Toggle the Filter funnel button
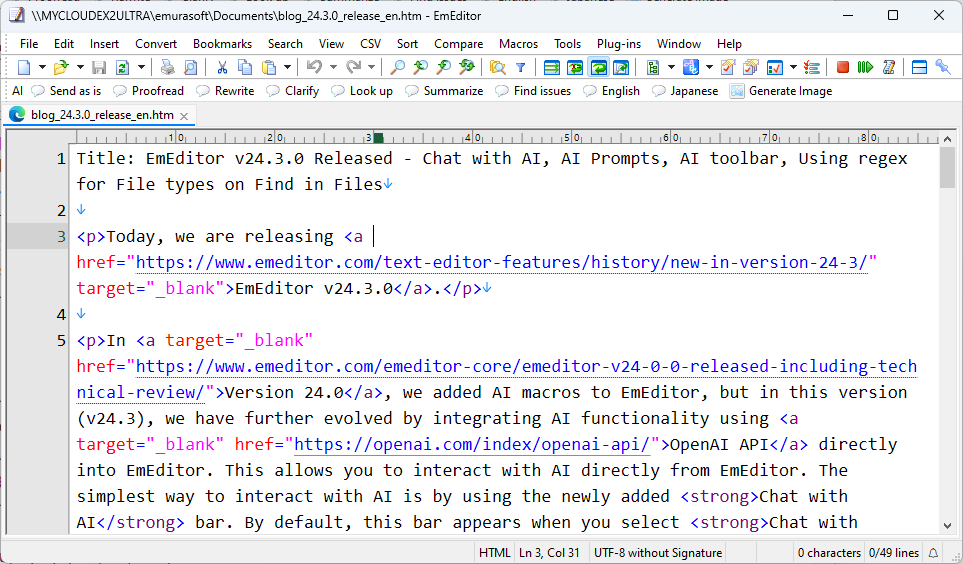 coord(521,67)
